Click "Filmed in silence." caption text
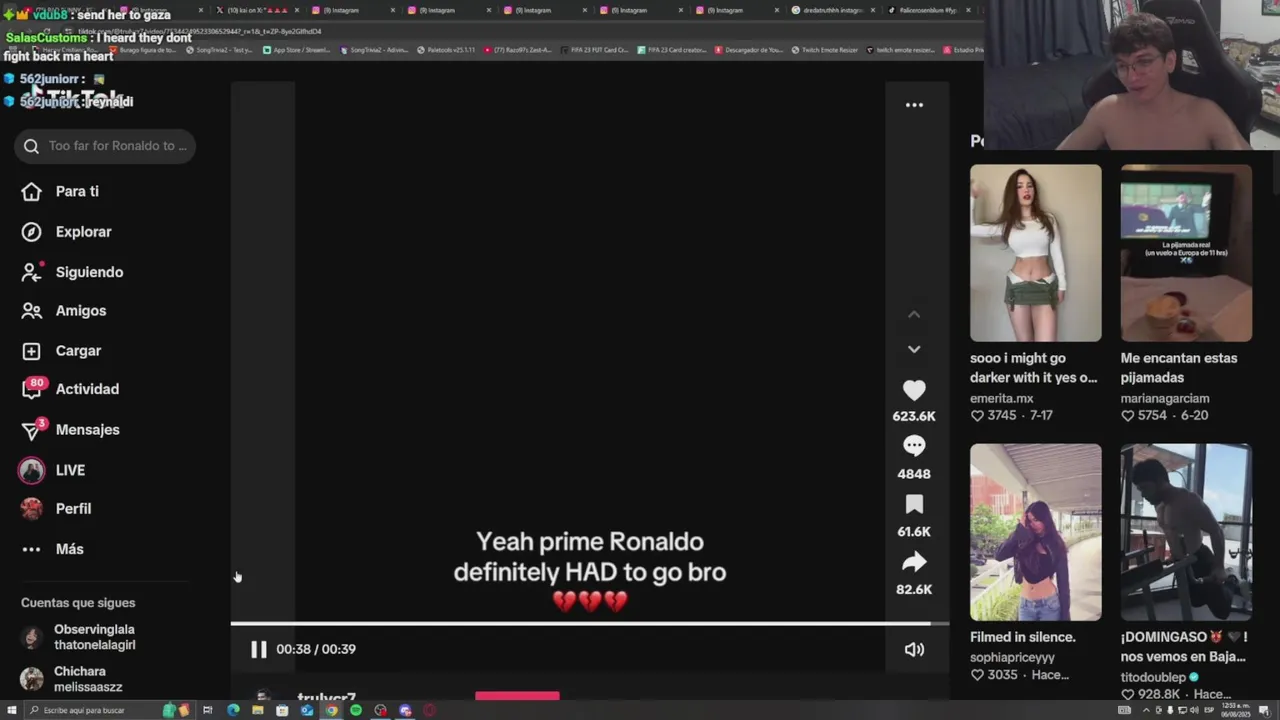1280x720 pixels. [x=1022, y=637]
